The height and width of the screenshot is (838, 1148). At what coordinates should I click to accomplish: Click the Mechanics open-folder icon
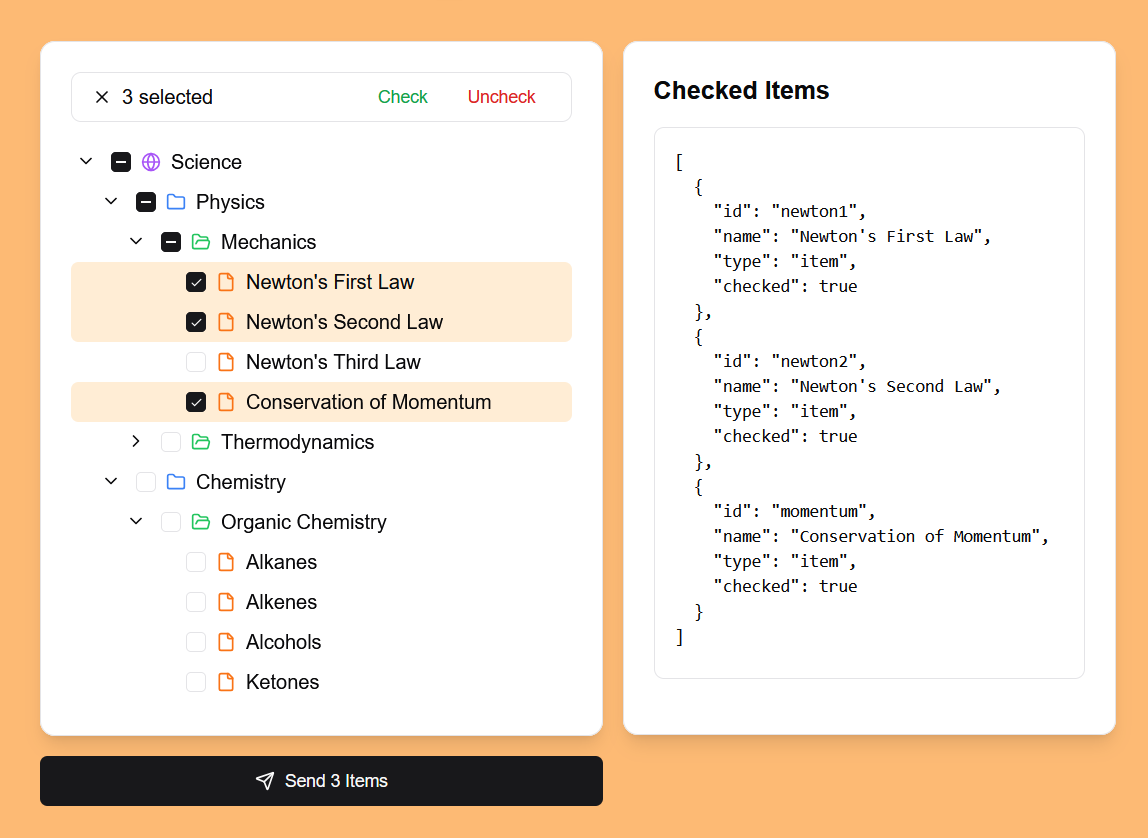201,242
